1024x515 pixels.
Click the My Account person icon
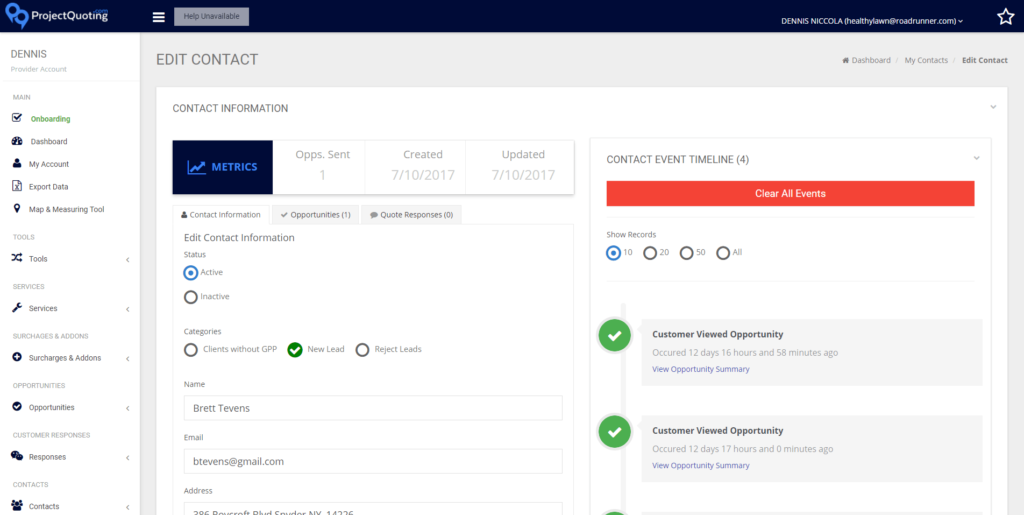(x=17, y=163)
